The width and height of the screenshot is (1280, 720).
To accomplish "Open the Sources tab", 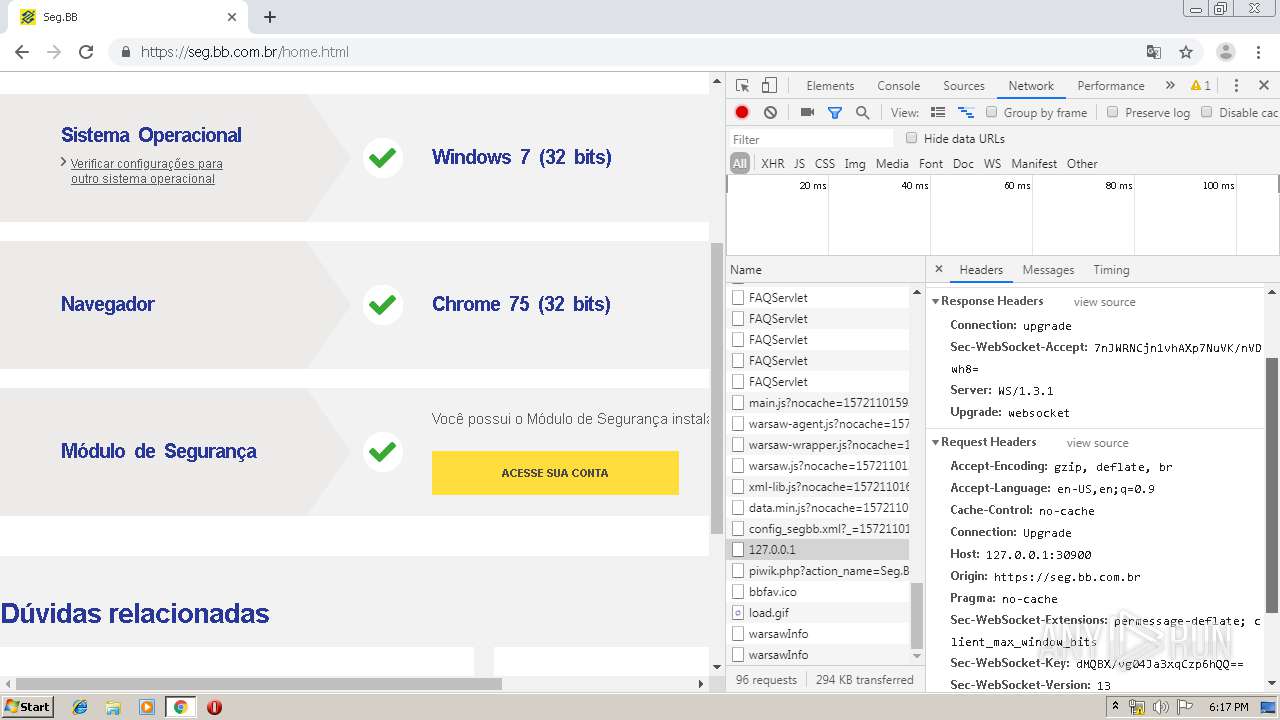I will (x=964, y=86).
